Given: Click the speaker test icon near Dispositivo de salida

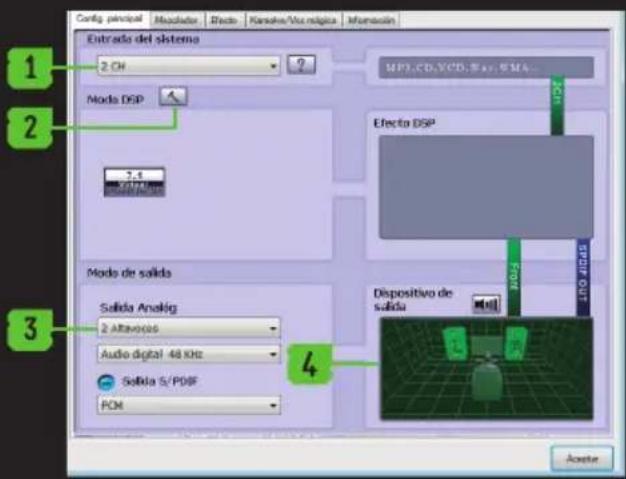Looking at the screenshot, I should (x=486, y=303).
